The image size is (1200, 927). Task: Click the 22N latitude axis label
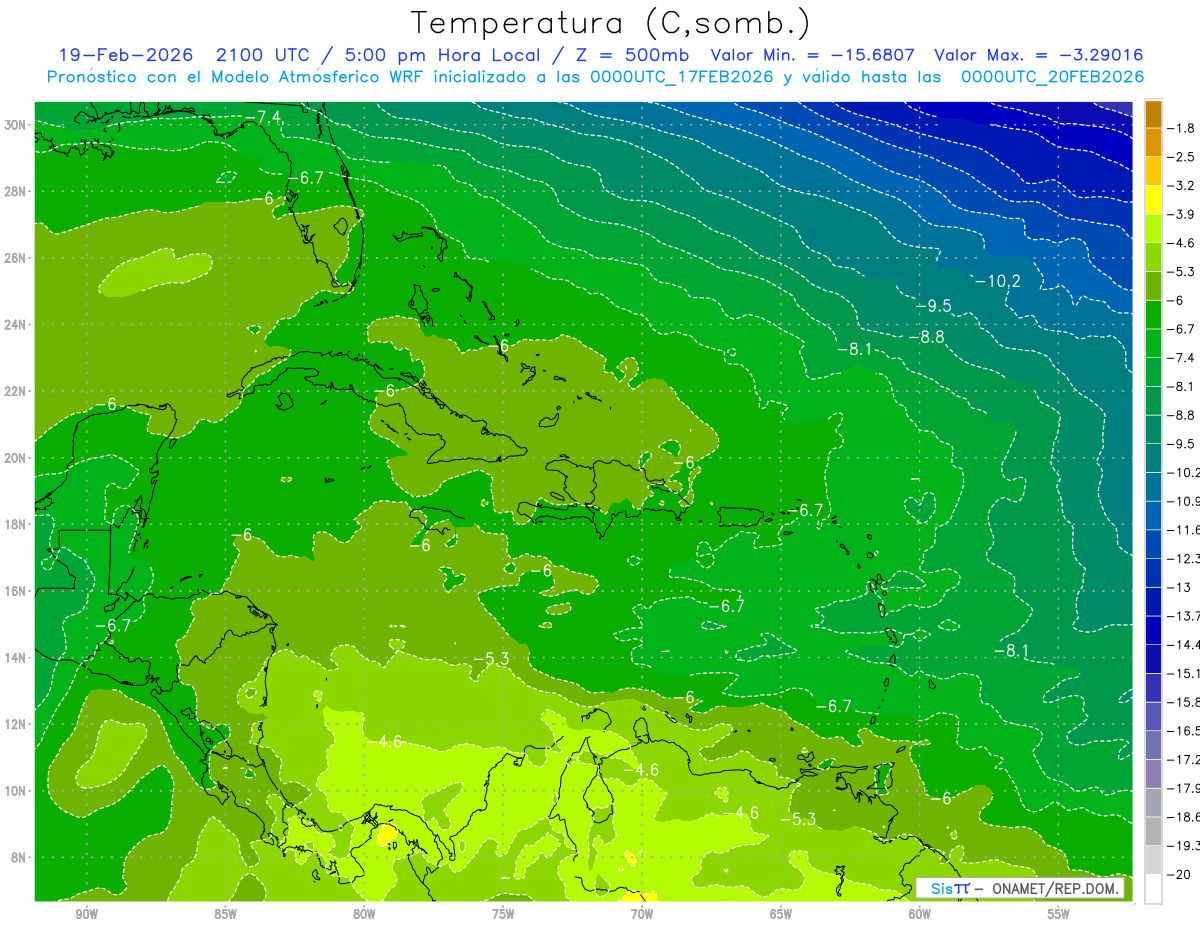17,391
